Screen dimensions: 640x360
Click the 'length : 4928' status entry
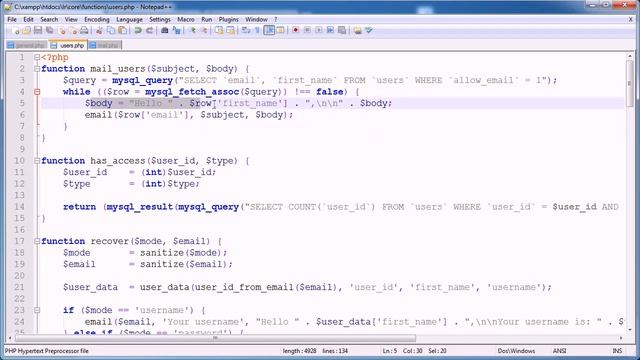point(299,351)
